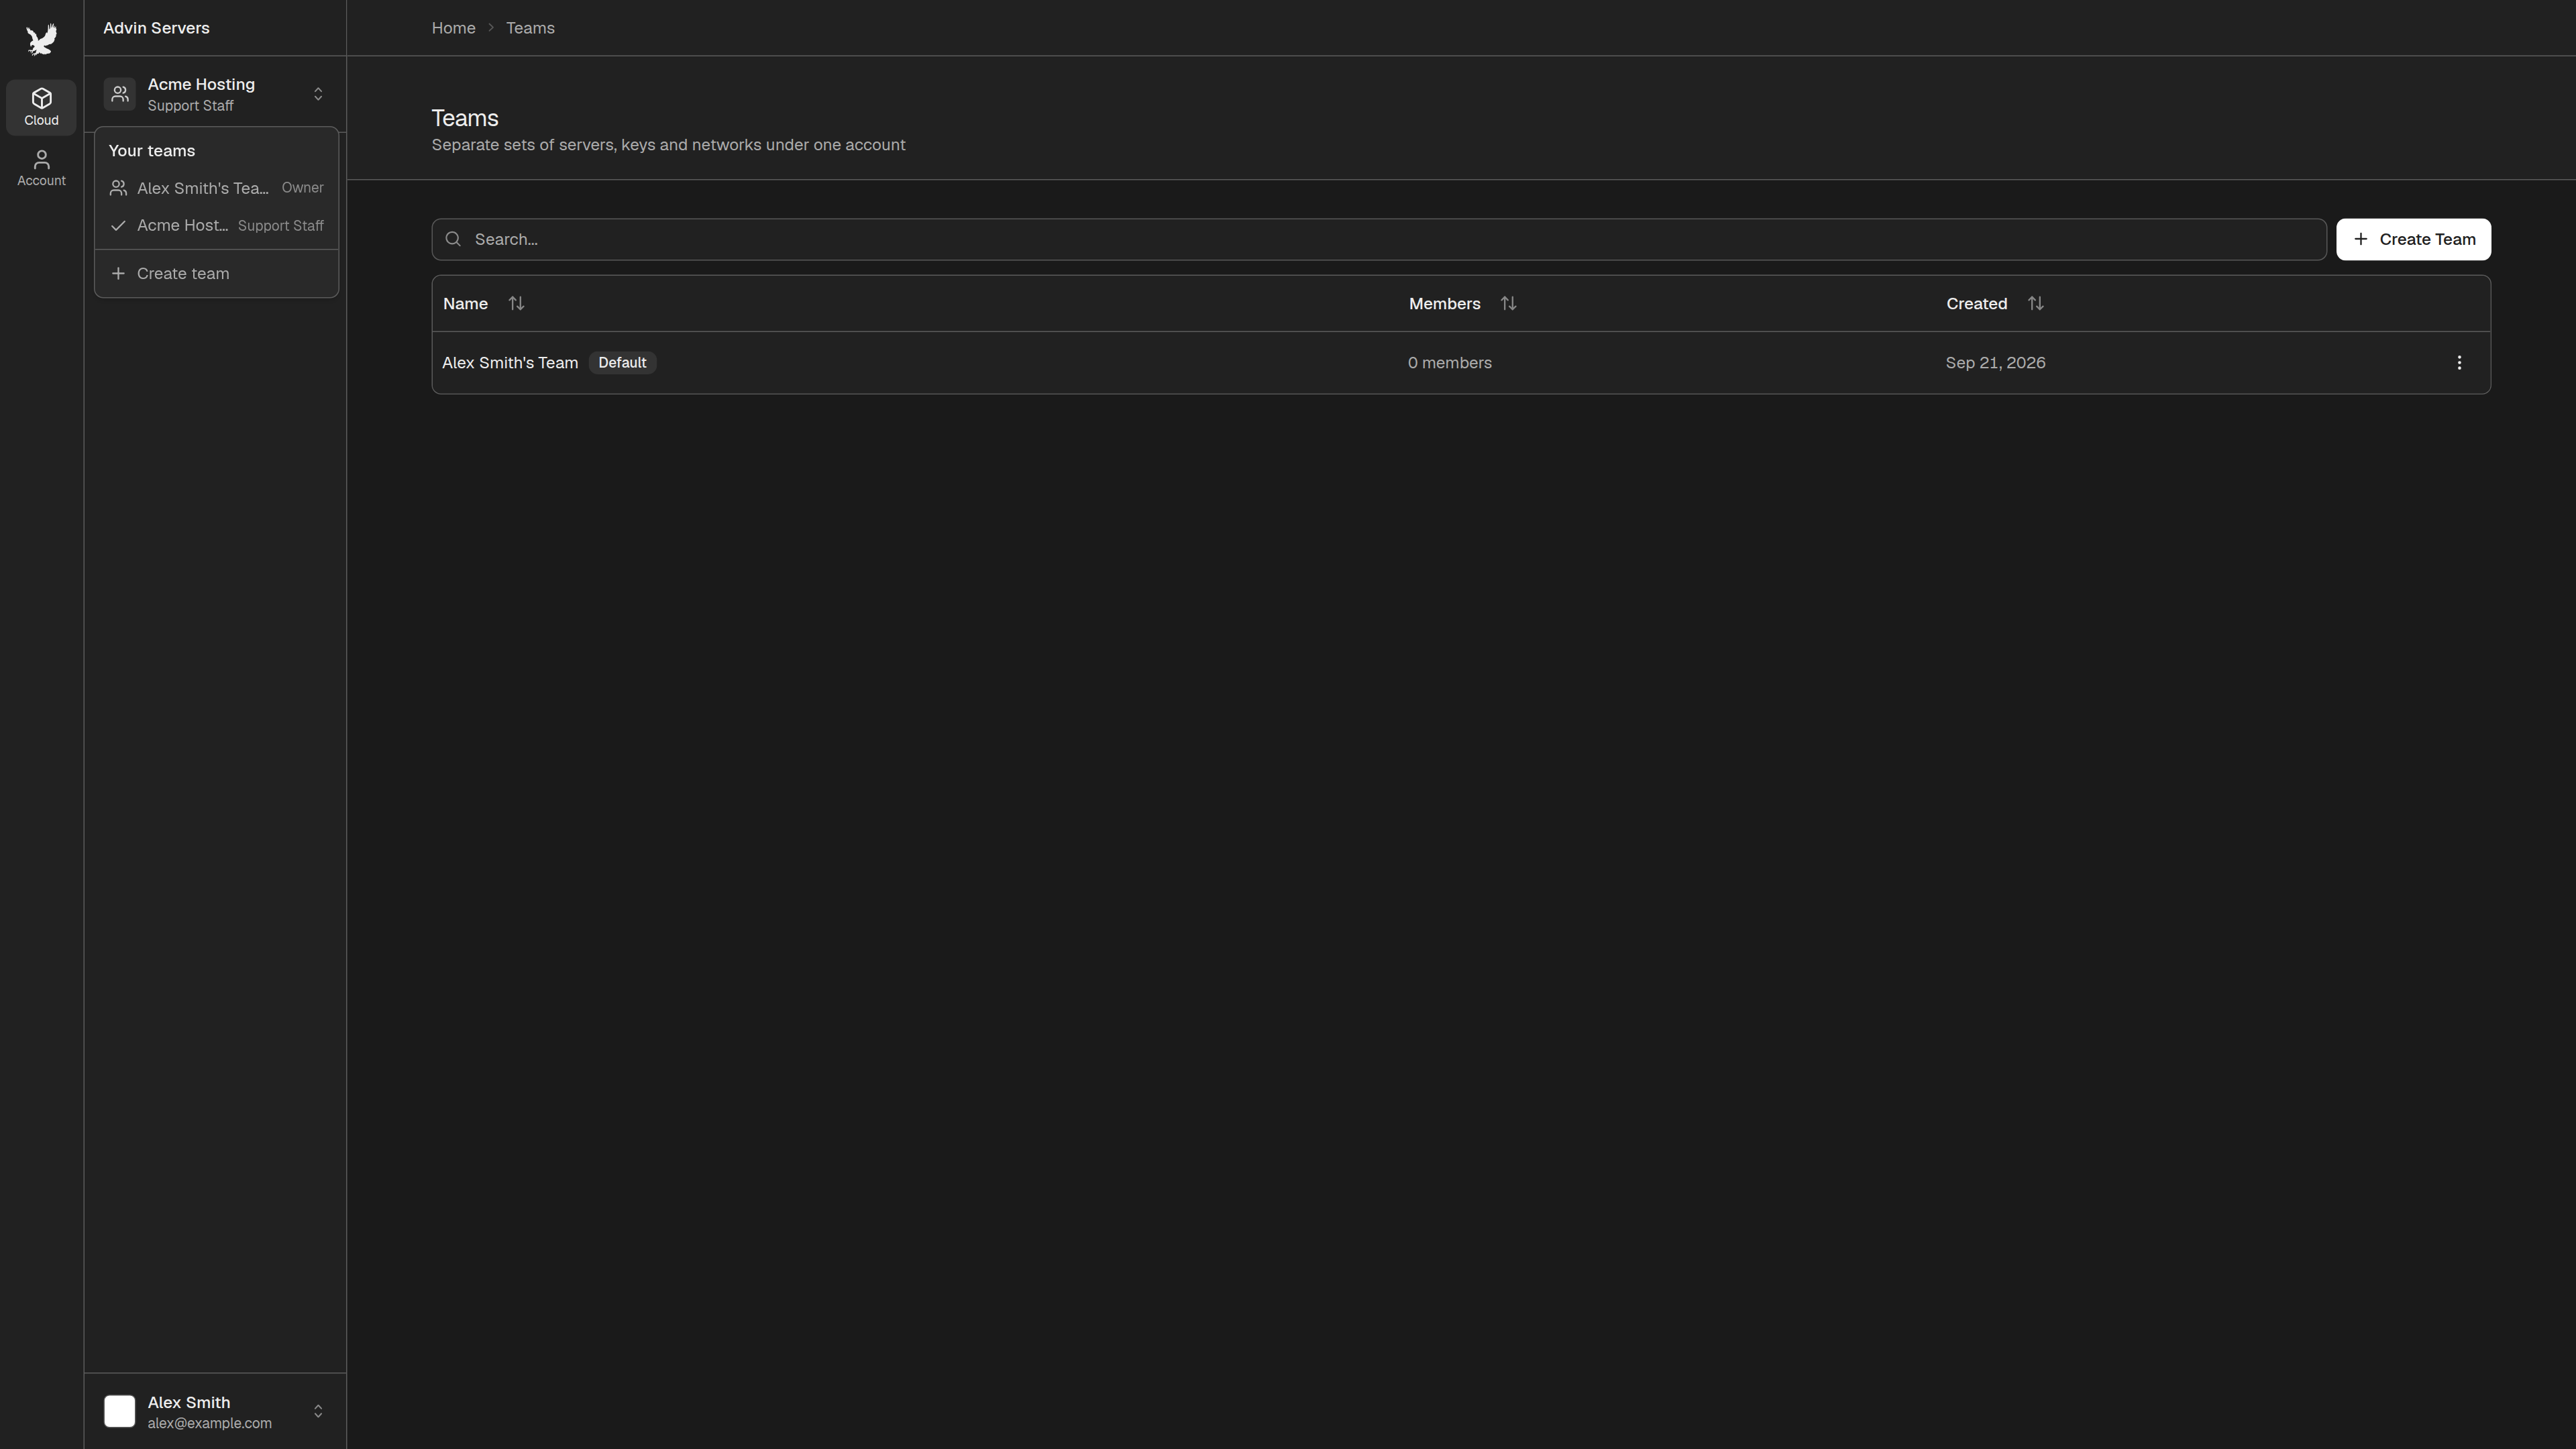Click the Acme Hosting team avatar icon

pyautogui.click(x=119, y=94)
